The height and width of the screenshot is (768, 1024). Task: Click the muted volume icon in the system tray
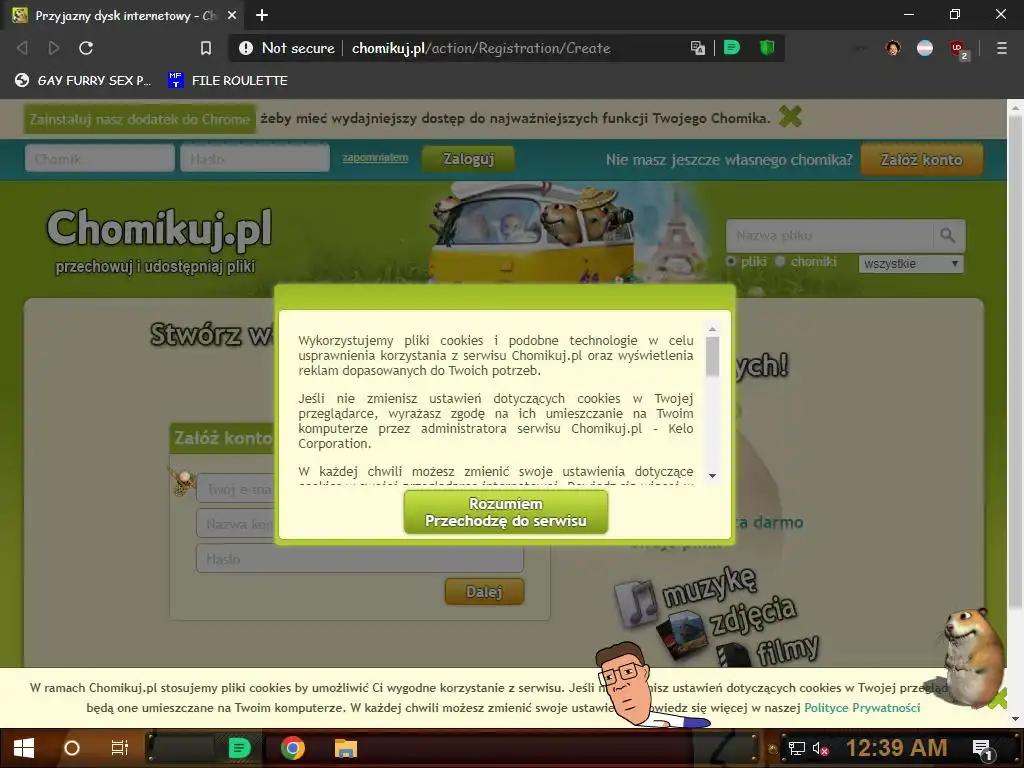point(820,748)
